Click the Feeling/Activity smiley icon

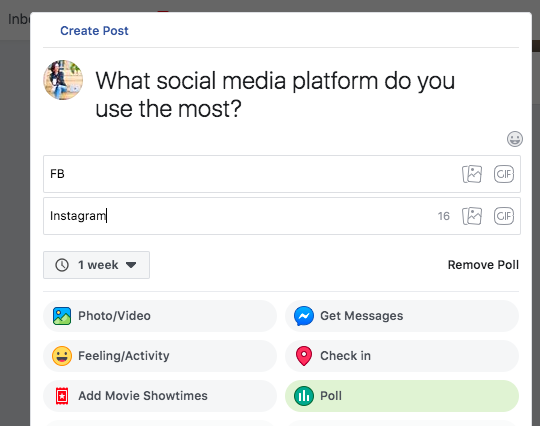[x=62, y=356]
